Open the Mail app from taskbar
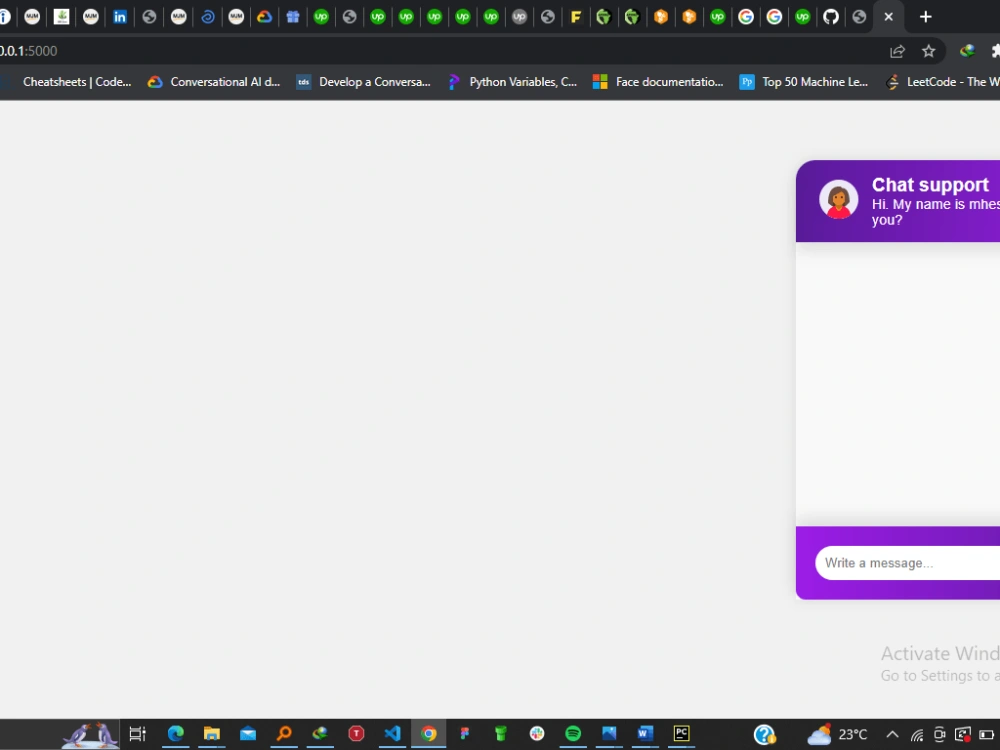Image resolution: width=1000 pixels, height=750 pixels. pyautogui.click(x=247, y=734)
